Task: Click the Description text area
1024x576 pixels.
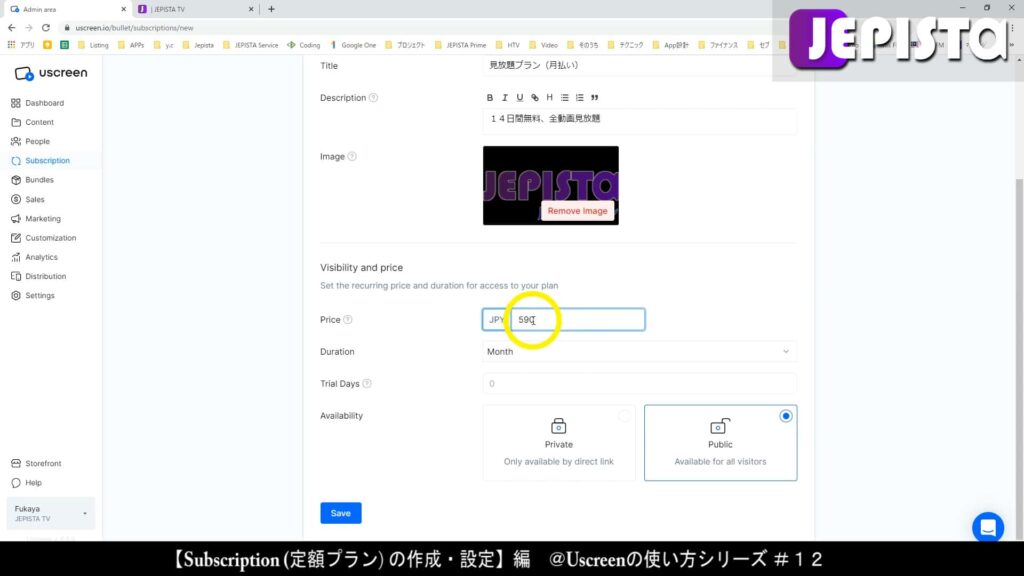Action: point(639,121)
